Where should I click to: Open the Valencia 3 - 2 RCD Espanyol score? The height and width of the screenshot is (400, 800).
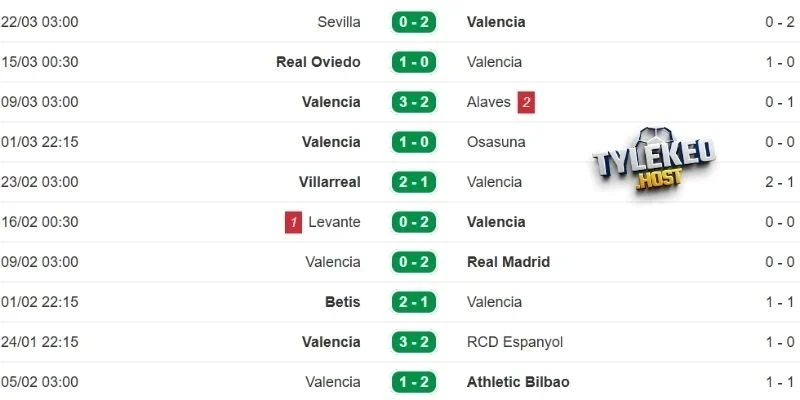click(413, 342)
